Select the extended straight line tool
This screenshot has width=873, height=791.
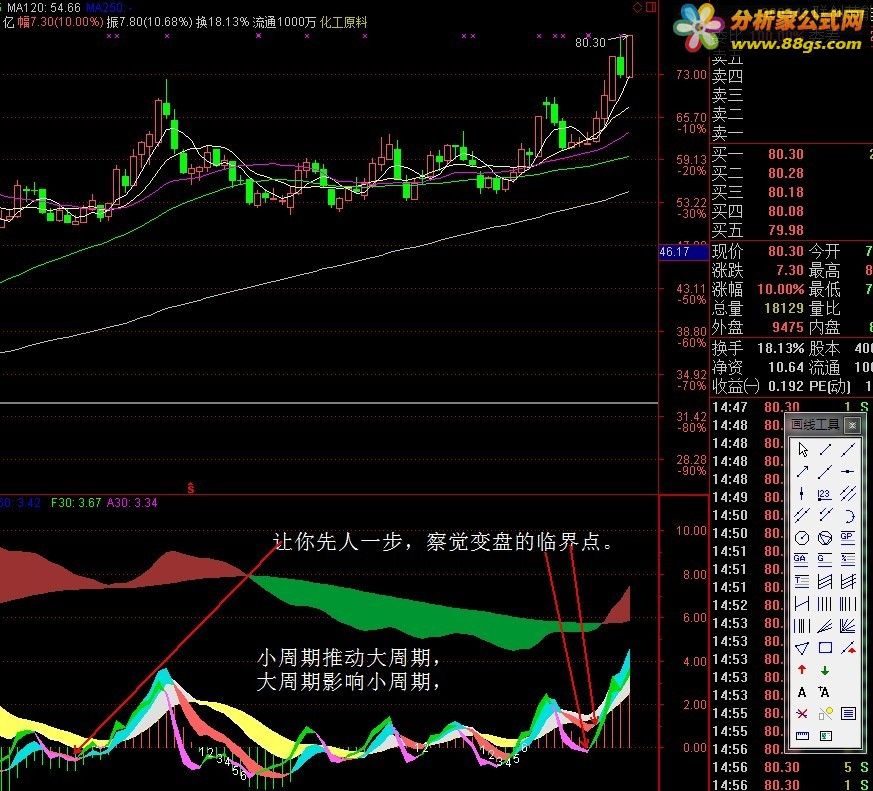pos(848,450)
